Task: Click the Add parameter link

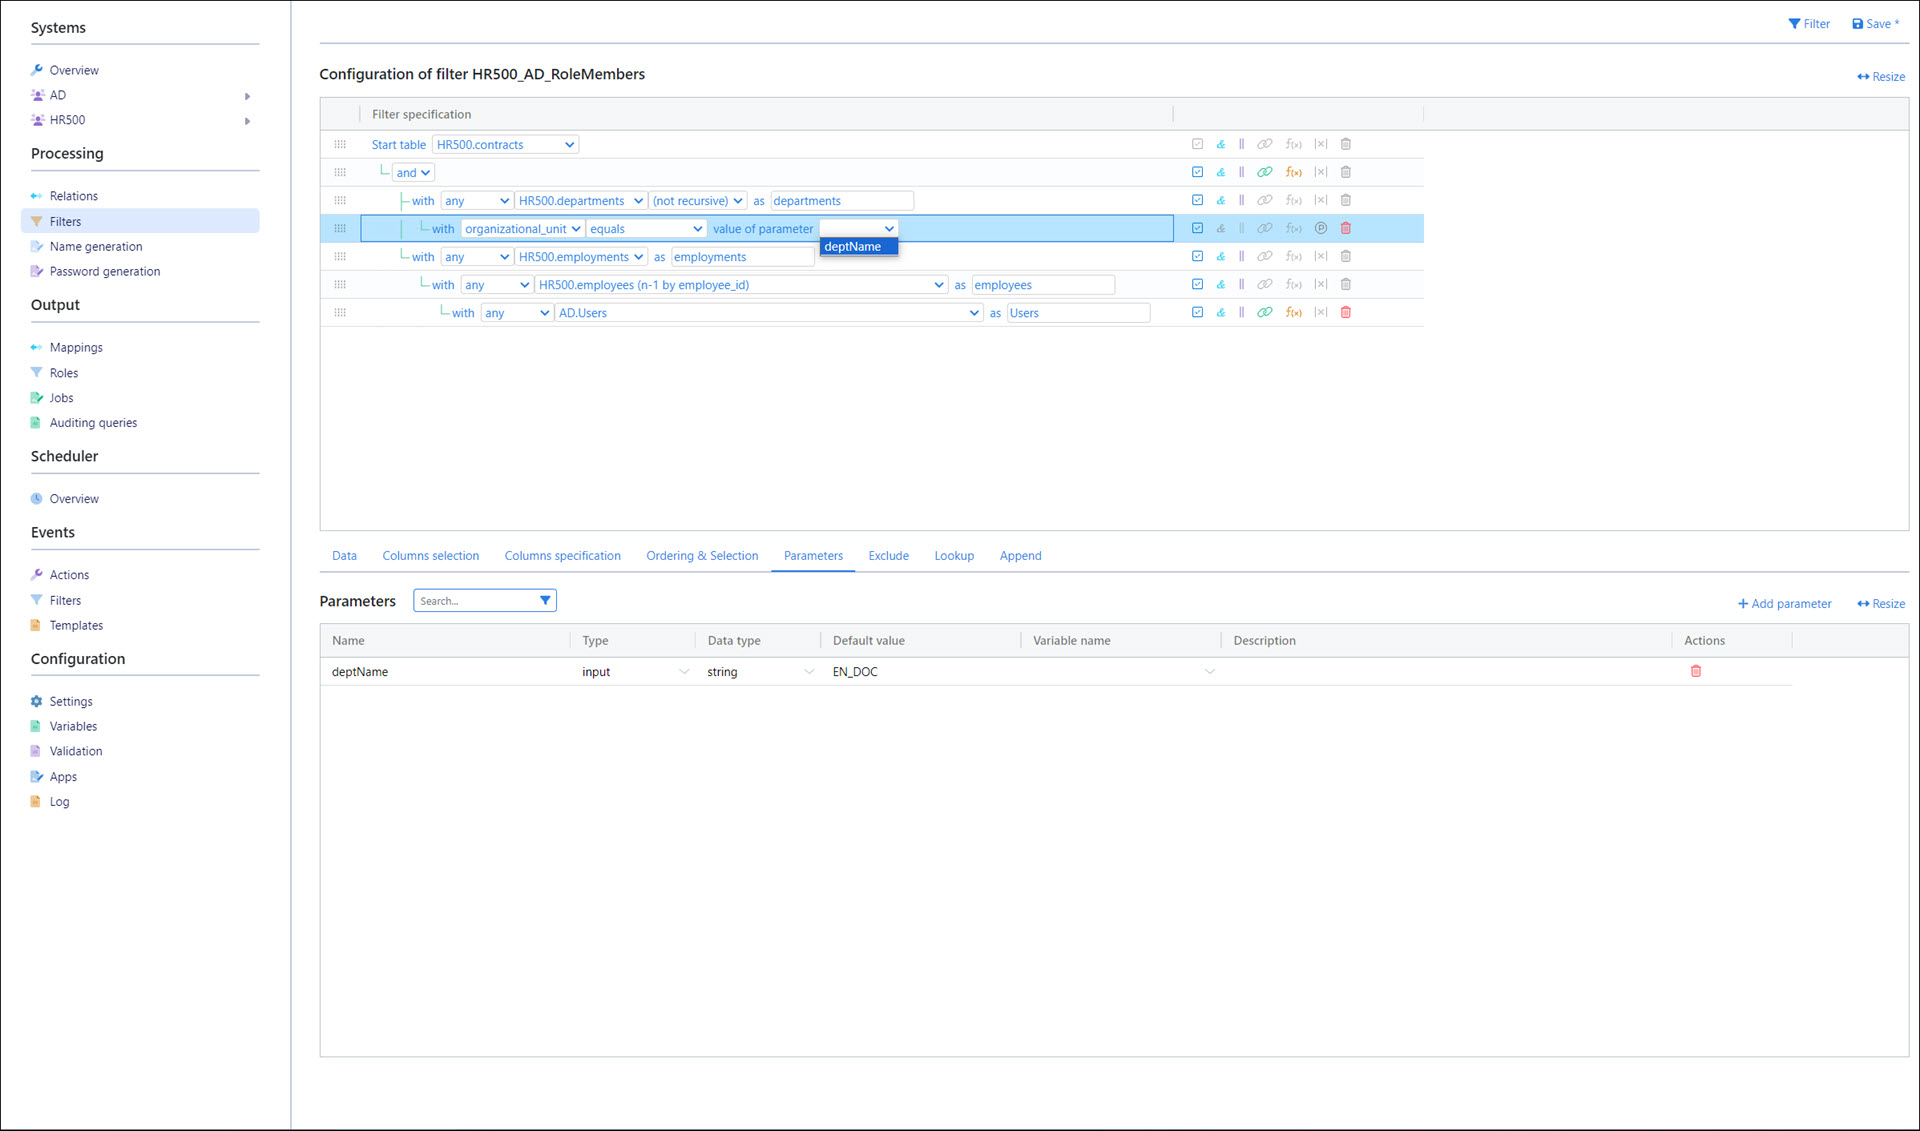Action: tap(1784, 603)
